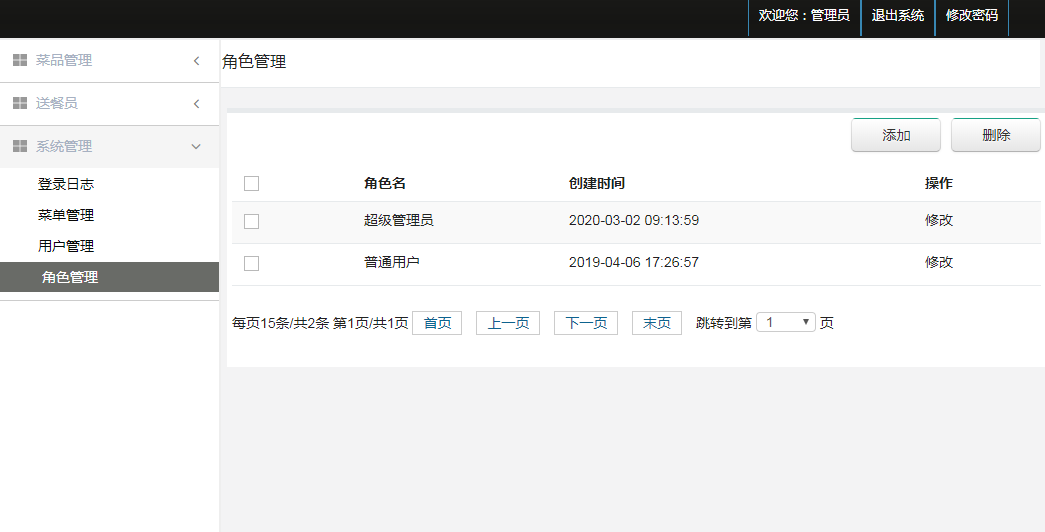
Task: Click the 超级管理员 role name cell
Action: click(x=399, y=221)
